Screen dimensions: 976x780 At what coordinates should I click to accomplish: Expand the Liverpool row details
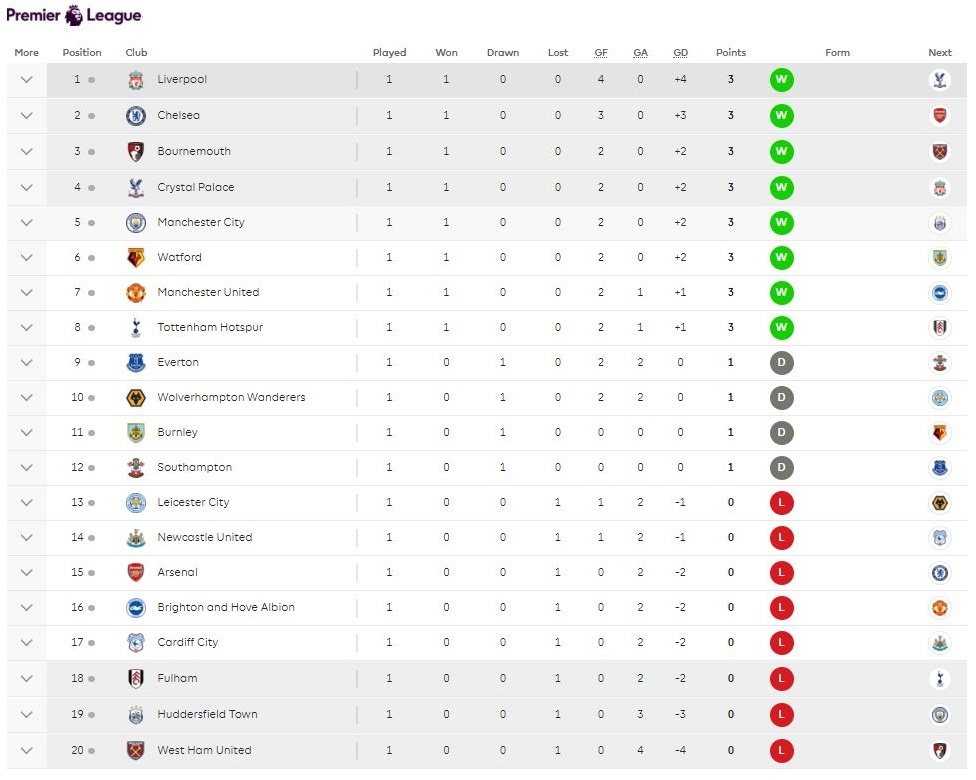(x=27, y=80)
